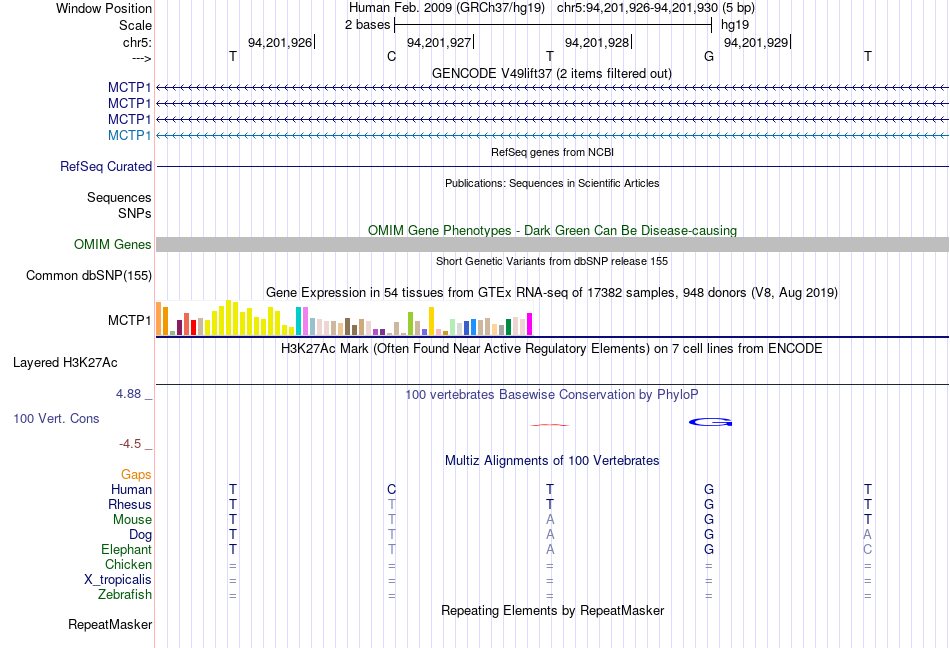The width and height of the screenshot is (950, 648).
Task: Click the gray OMIM Genes bar
Action: pos(552,244)
